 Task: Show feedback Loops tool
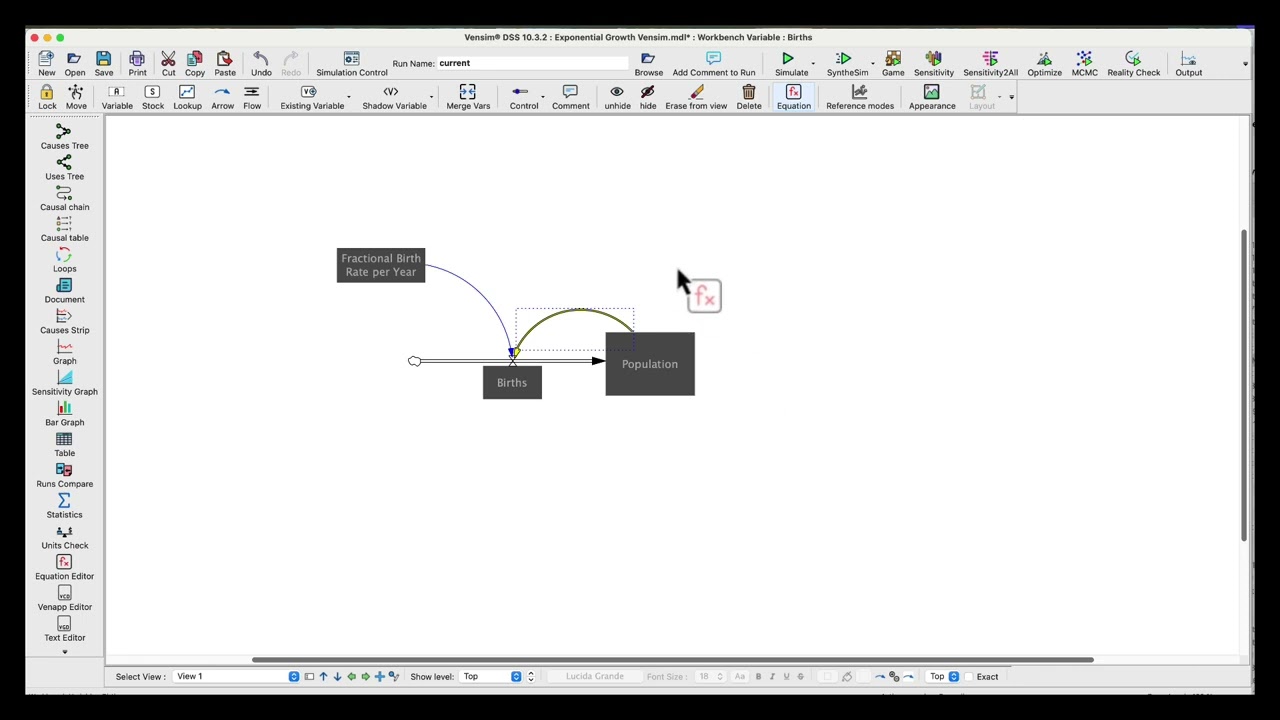pyautogui.click(x=64, y=260)
